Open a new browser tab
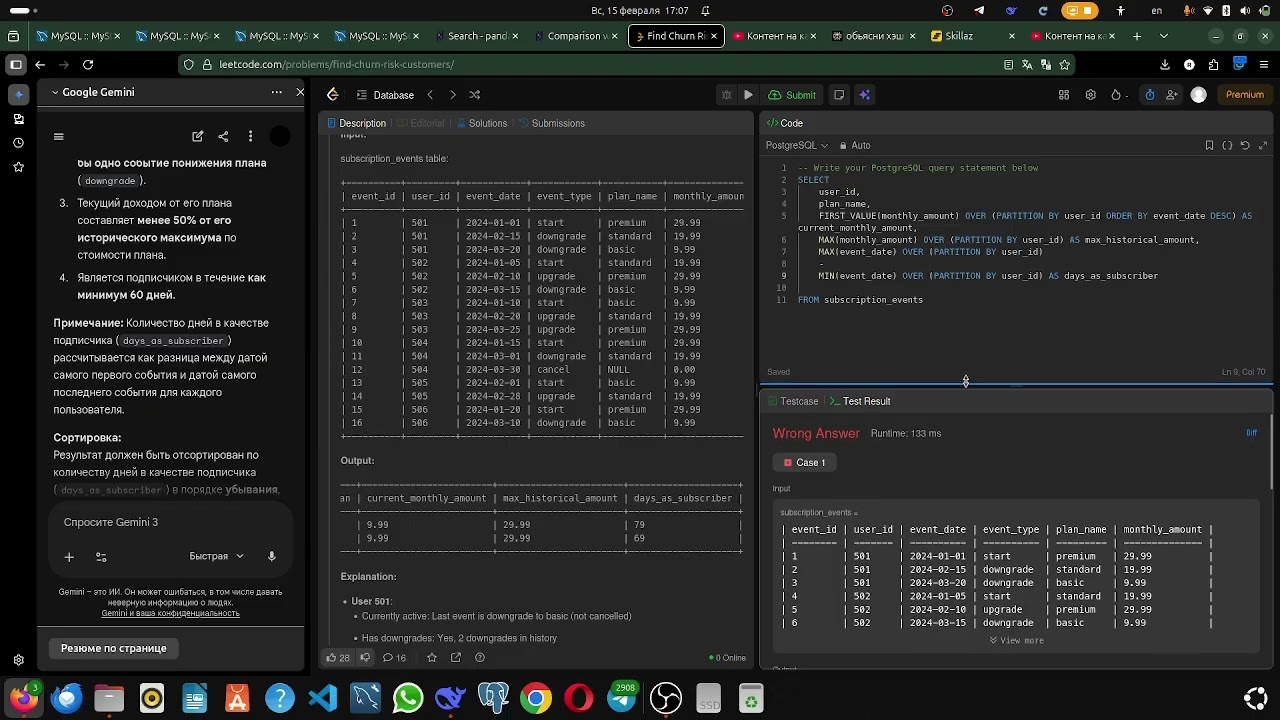Image resolution: width=1280 pixels, height=720 pixels. pyautogui.click(x=1137, y=36)
